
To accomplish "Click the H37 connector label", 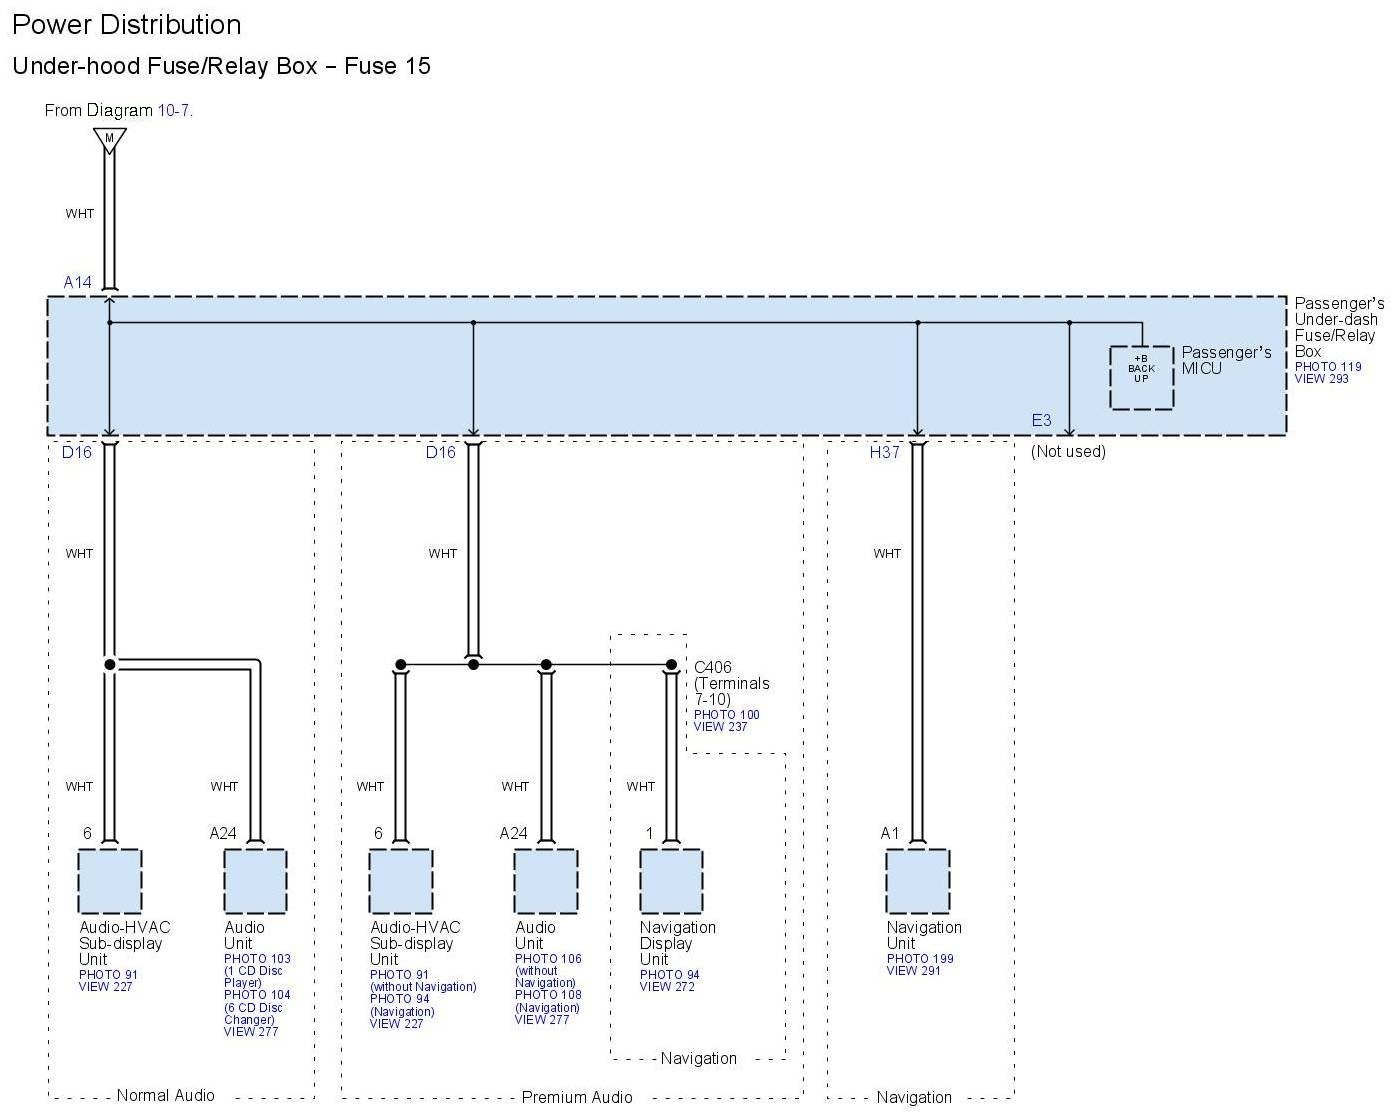I will tap(884, 452).
